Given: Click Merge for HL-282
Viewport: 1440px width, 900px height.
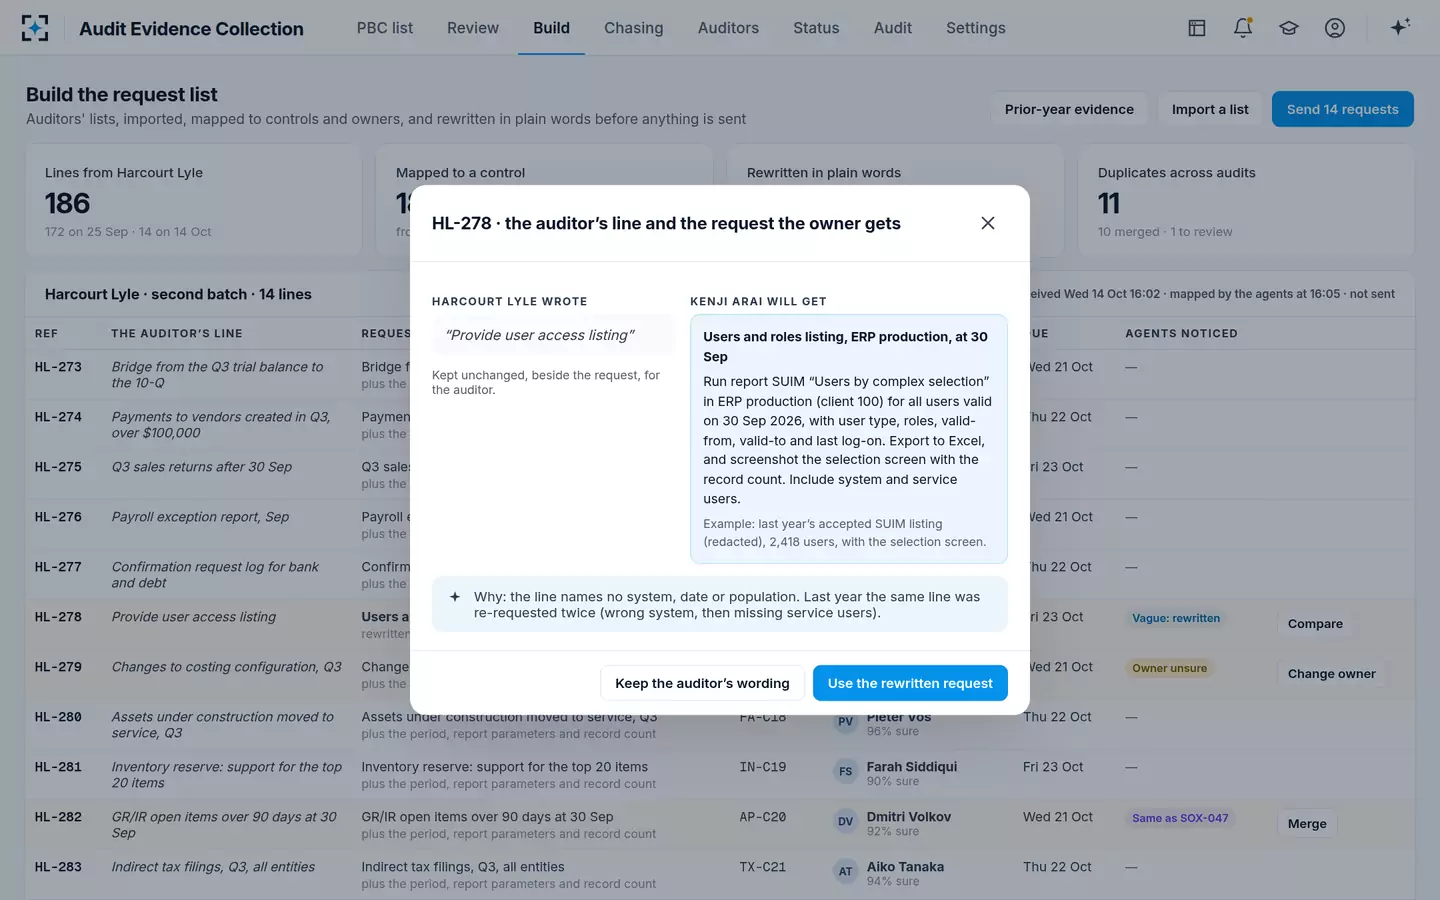Looking at the screenshot, I should click(x=1307, y=824).
